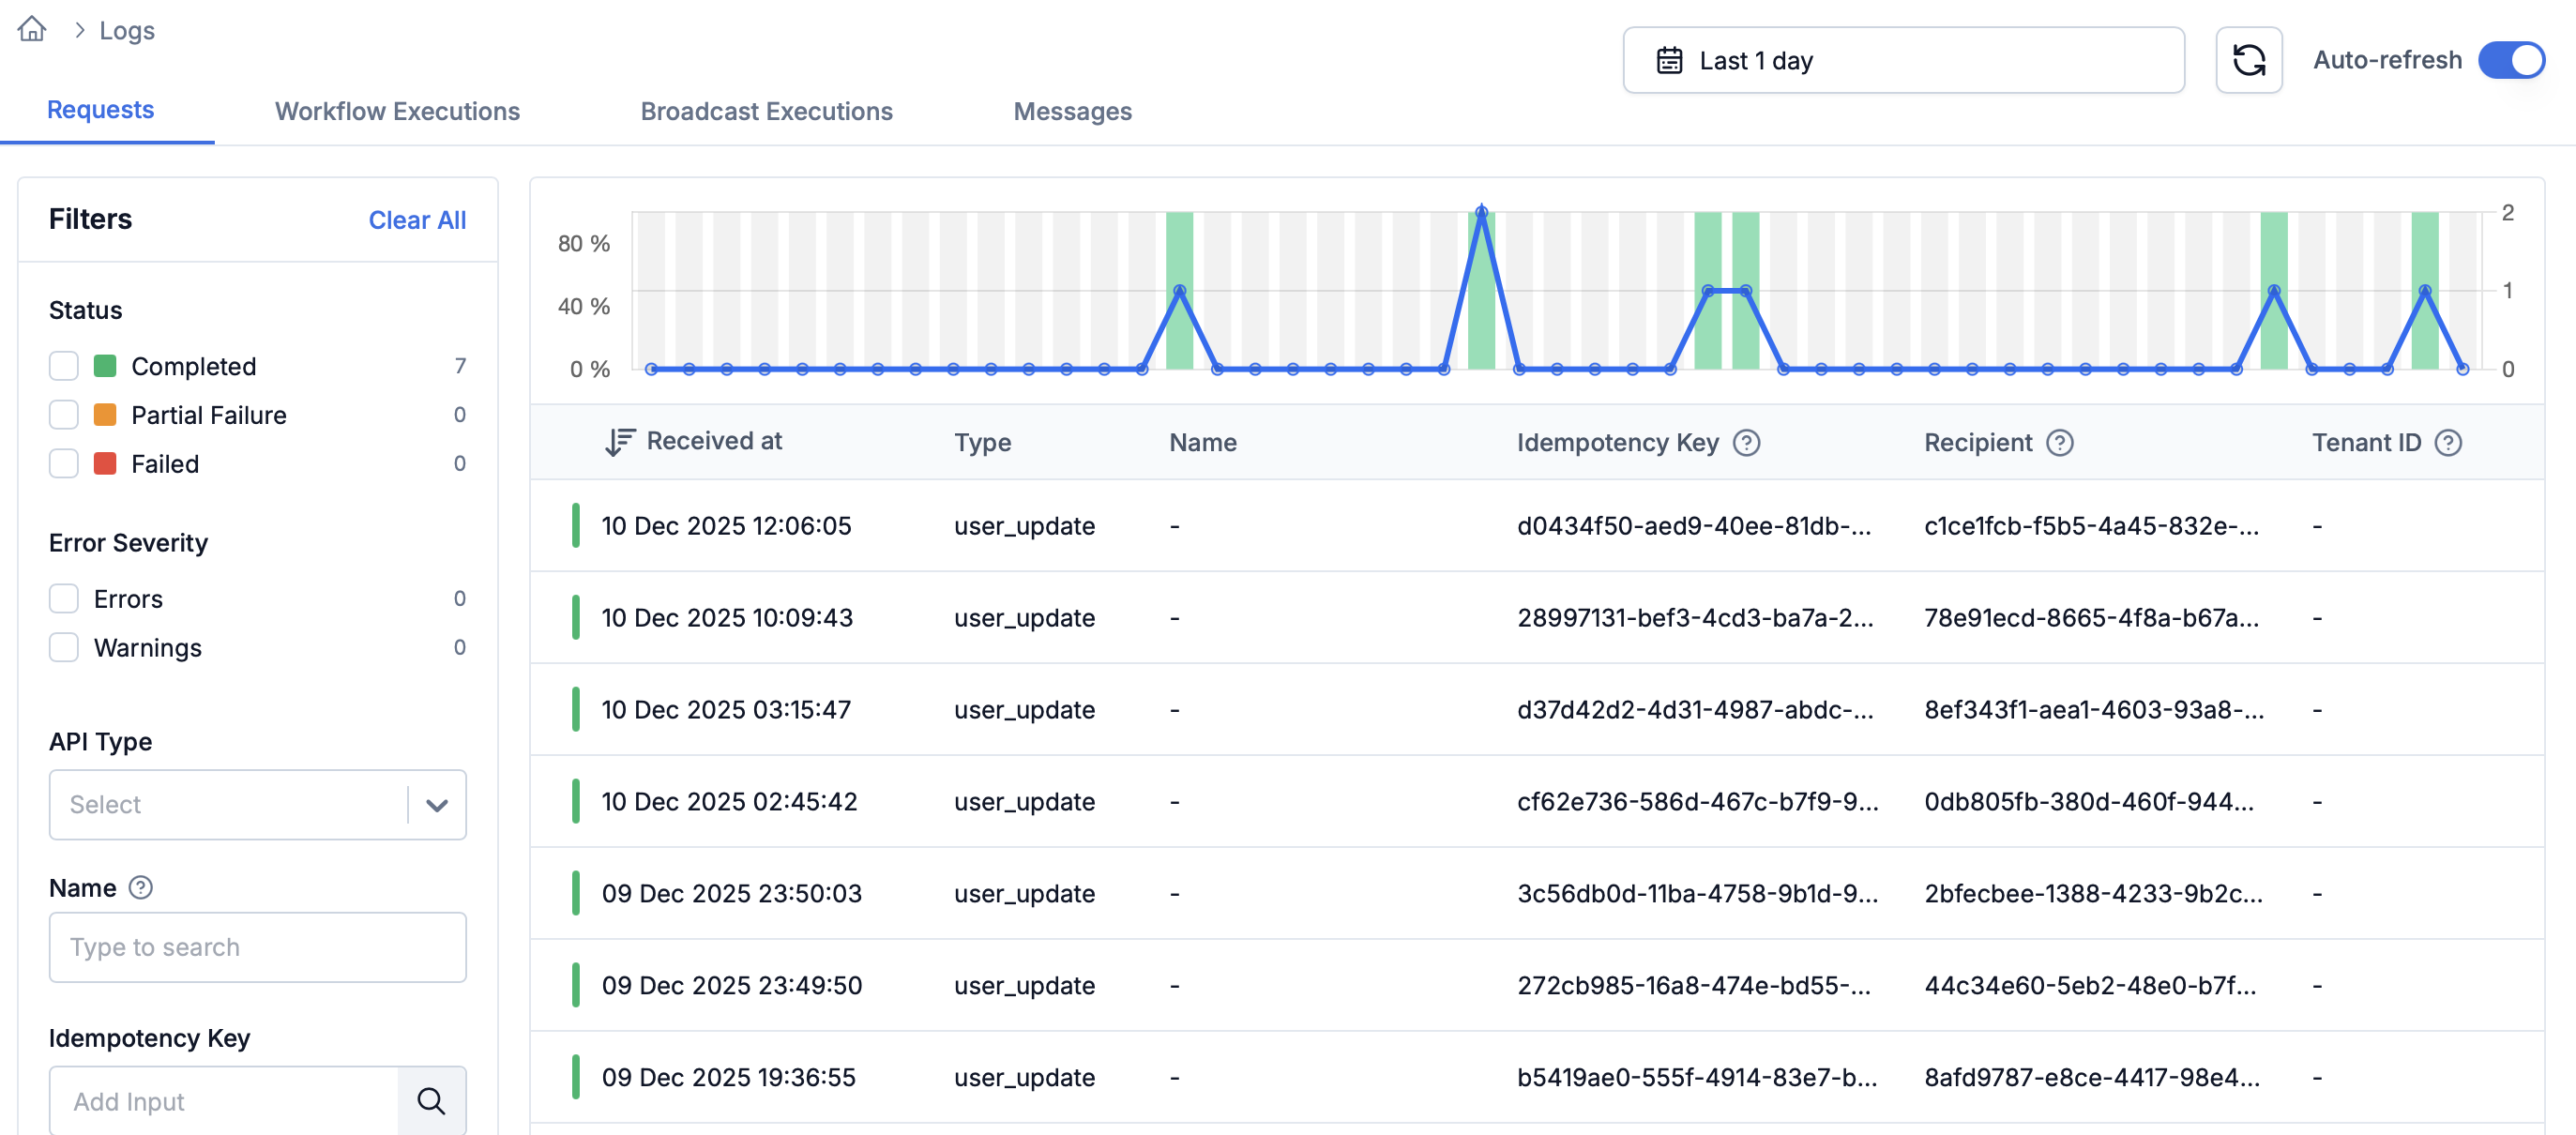Click the highest peak point on chart
This screenshot has width=2576, height=1135.
click(x=1481, y=212)
